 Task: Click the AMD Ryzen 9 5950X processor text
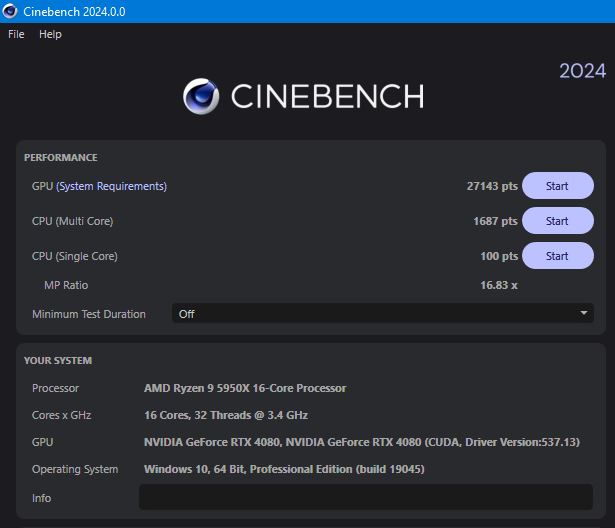245,388
